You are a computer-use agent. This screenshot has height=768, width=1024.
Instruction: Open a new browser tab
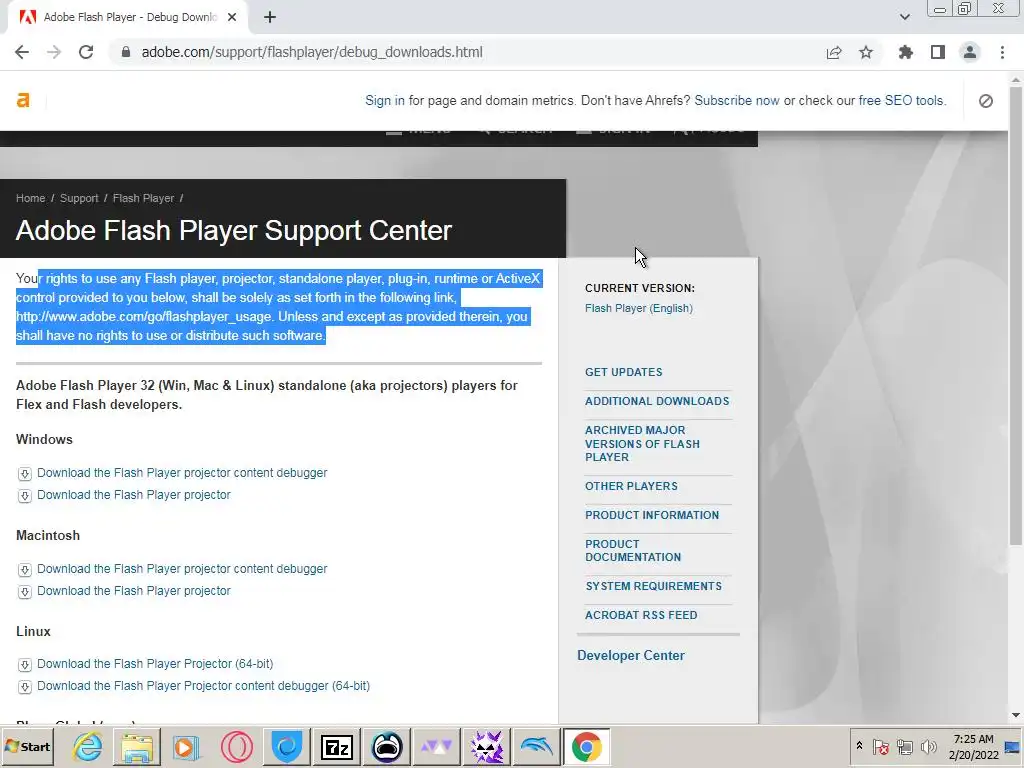click(x=270, y=18)
